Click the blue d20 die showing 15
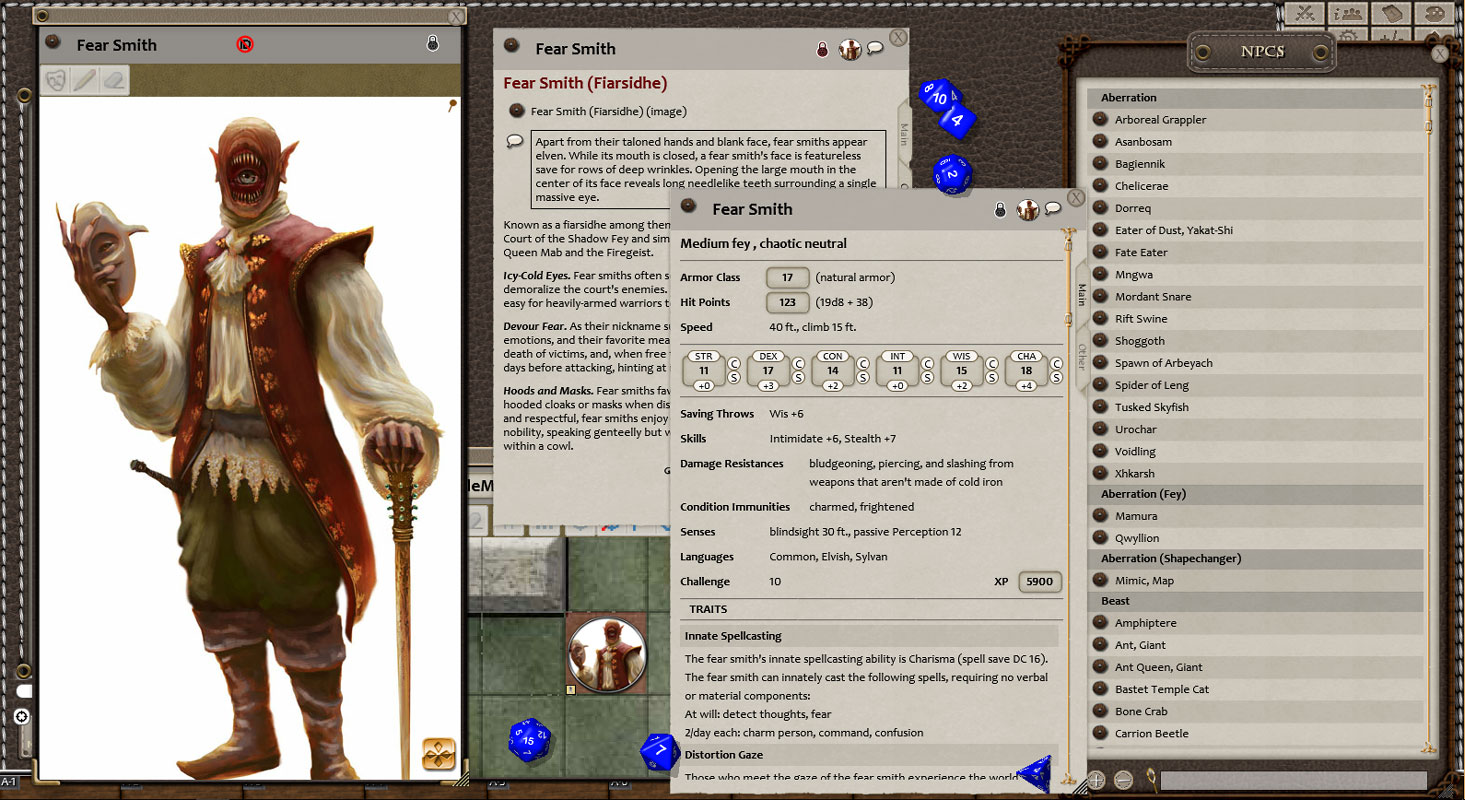 pos(529,740)
